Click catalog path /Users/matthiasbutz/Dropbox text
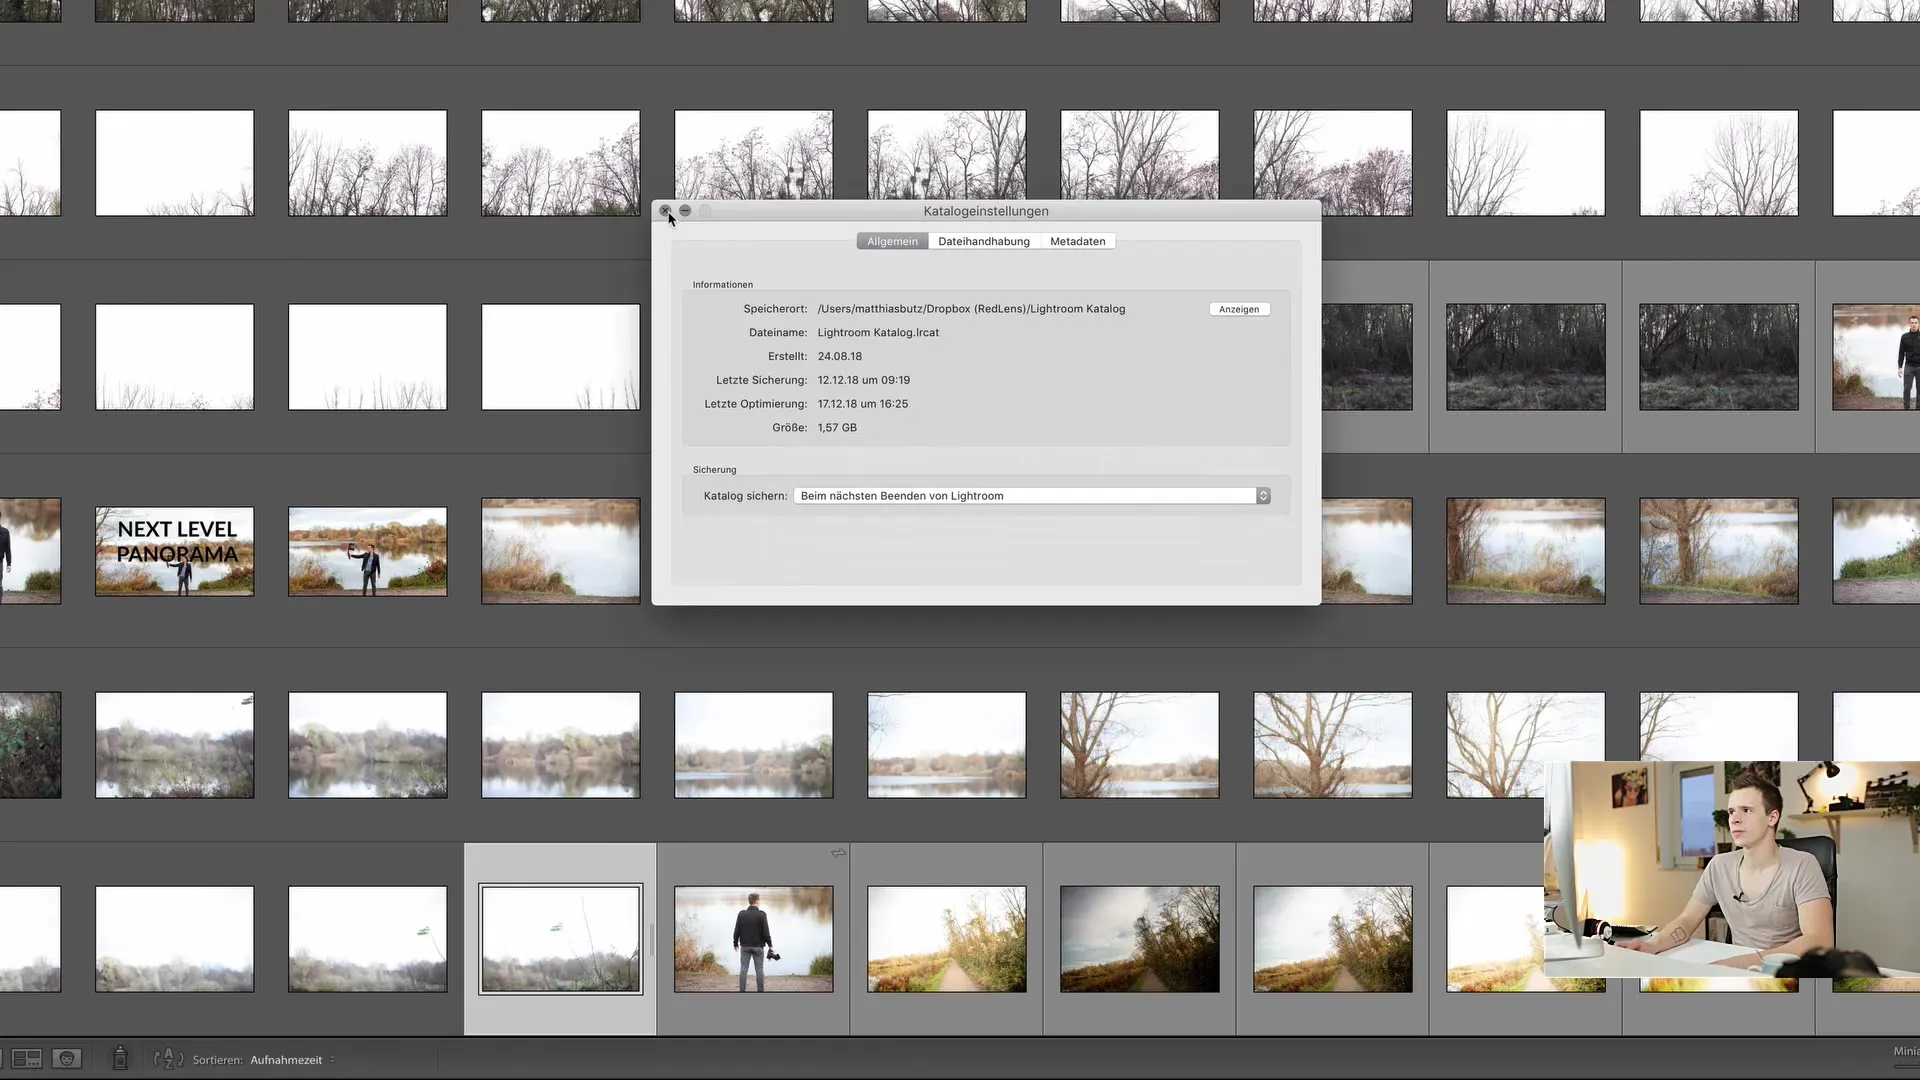 [971, 309]
